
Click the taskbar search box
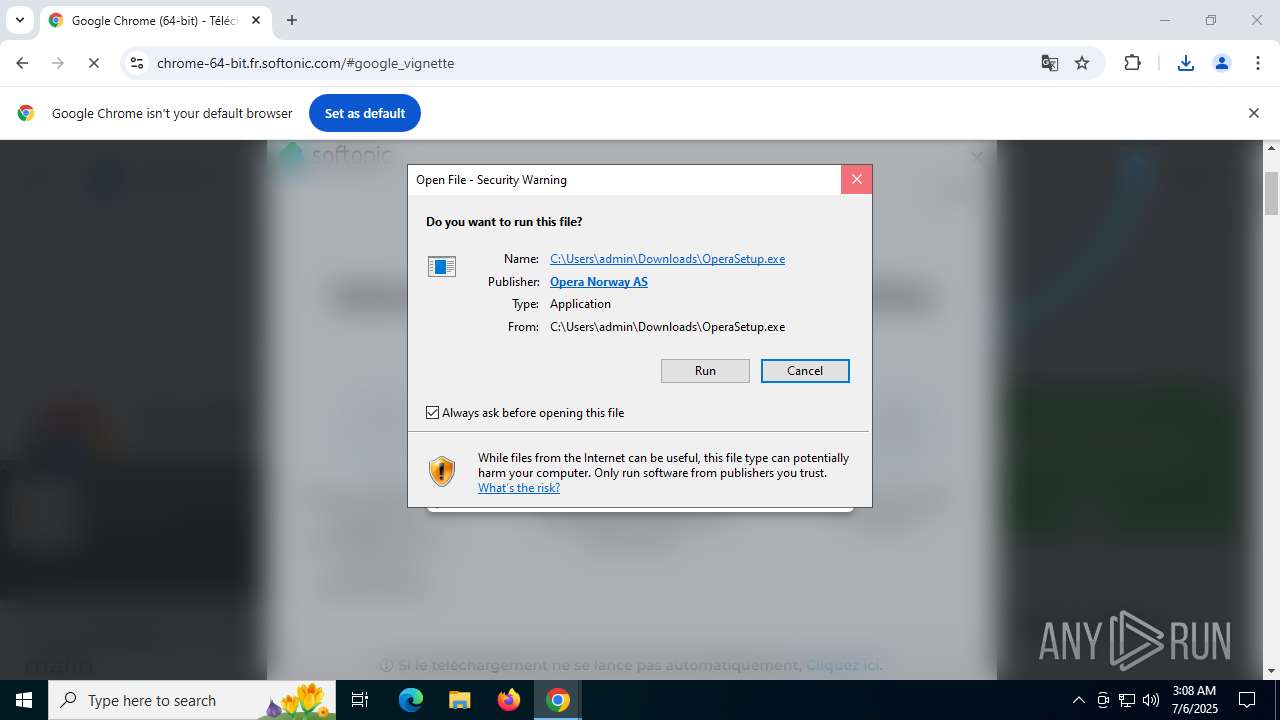[192, 700]
